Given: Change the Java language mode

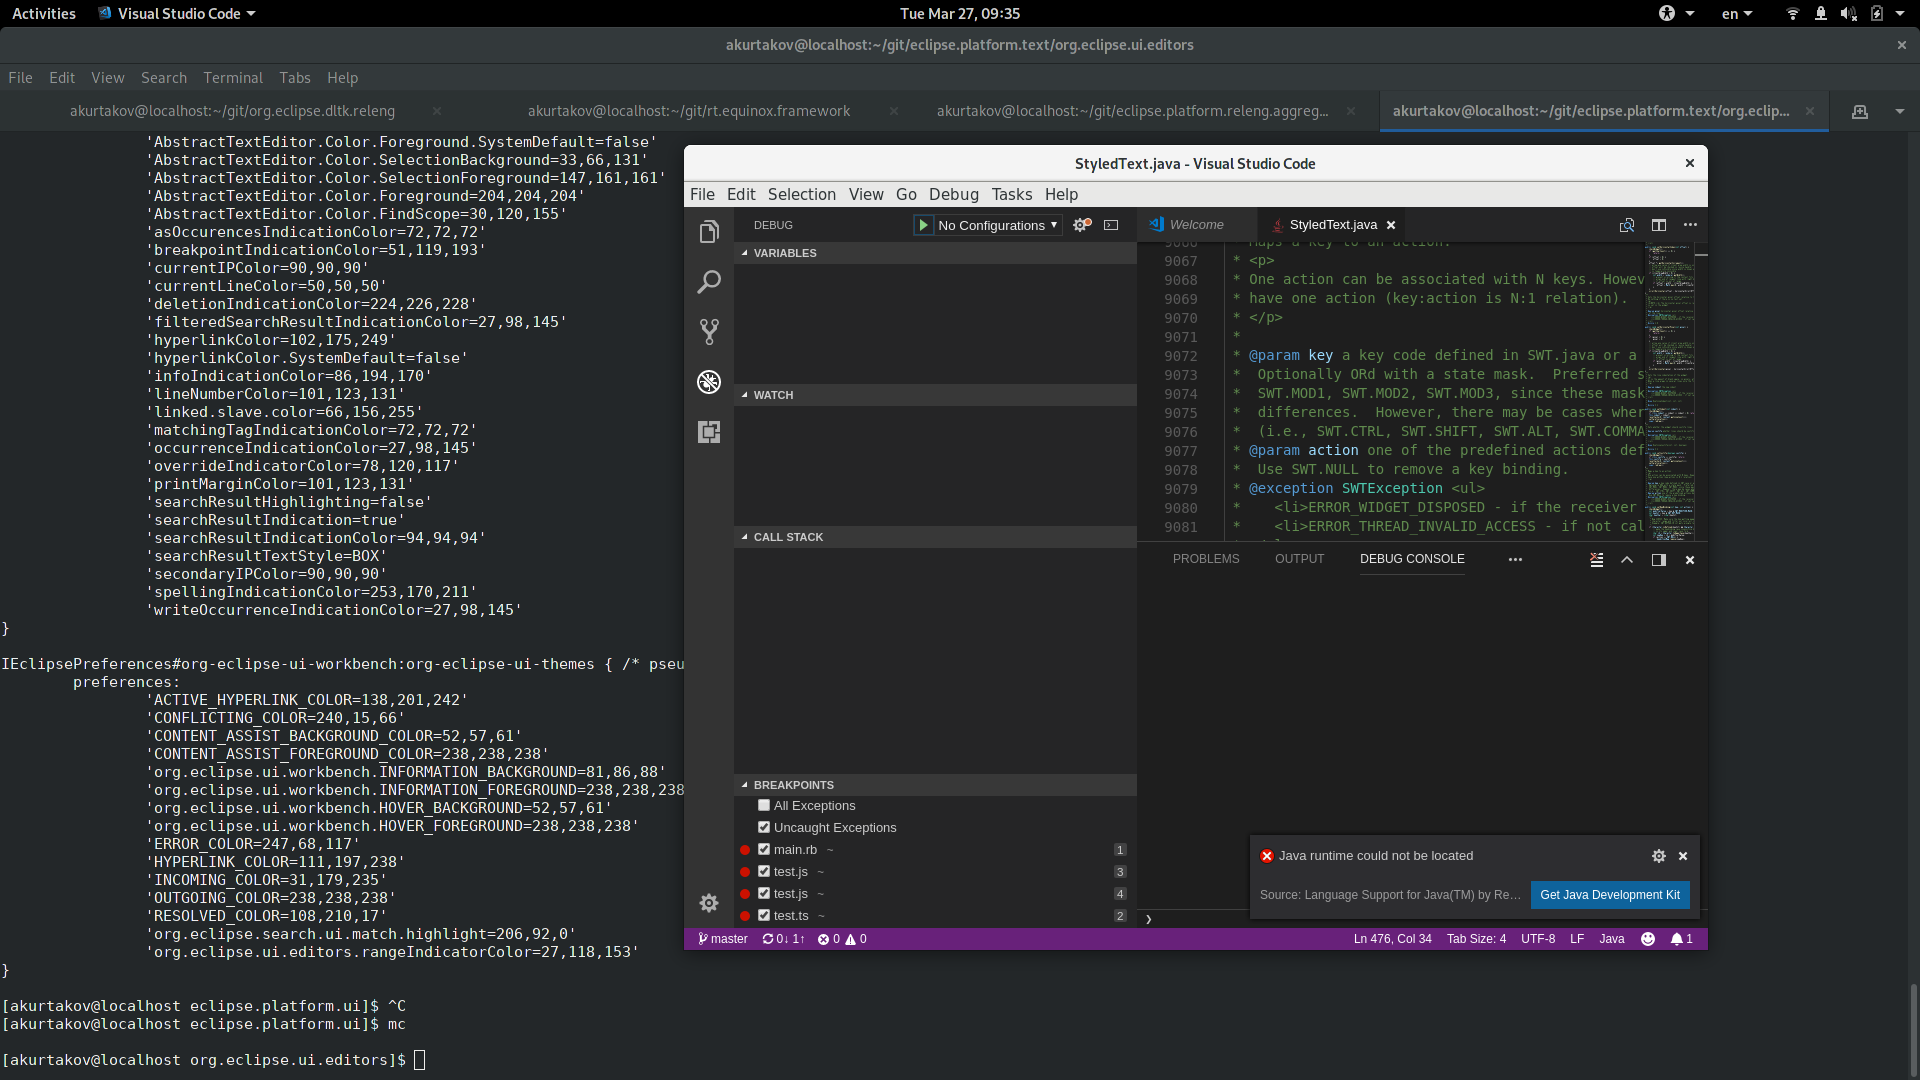Looking at the screenshot, I should pos(1612,939).
